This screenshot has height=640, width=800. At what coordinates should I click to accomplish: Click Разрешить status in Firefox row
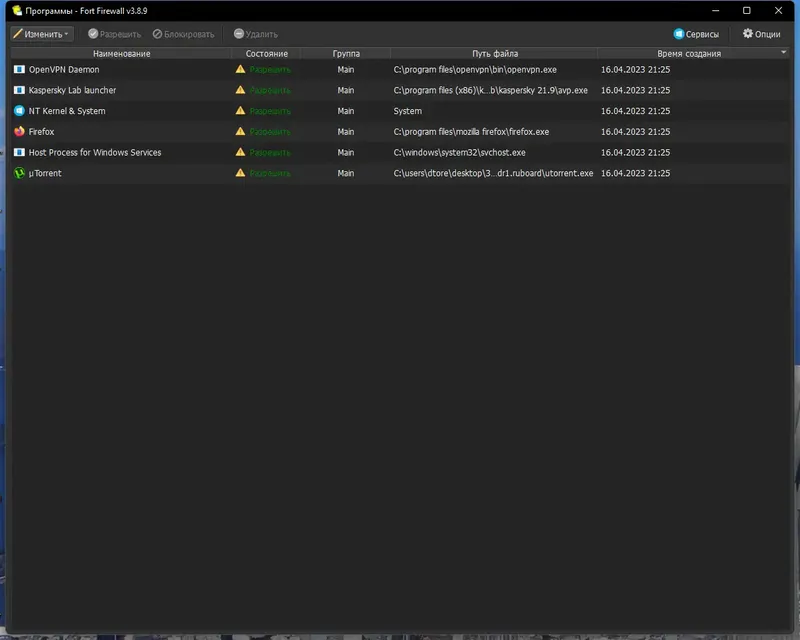pyautogui.click(x=270, y=132)
